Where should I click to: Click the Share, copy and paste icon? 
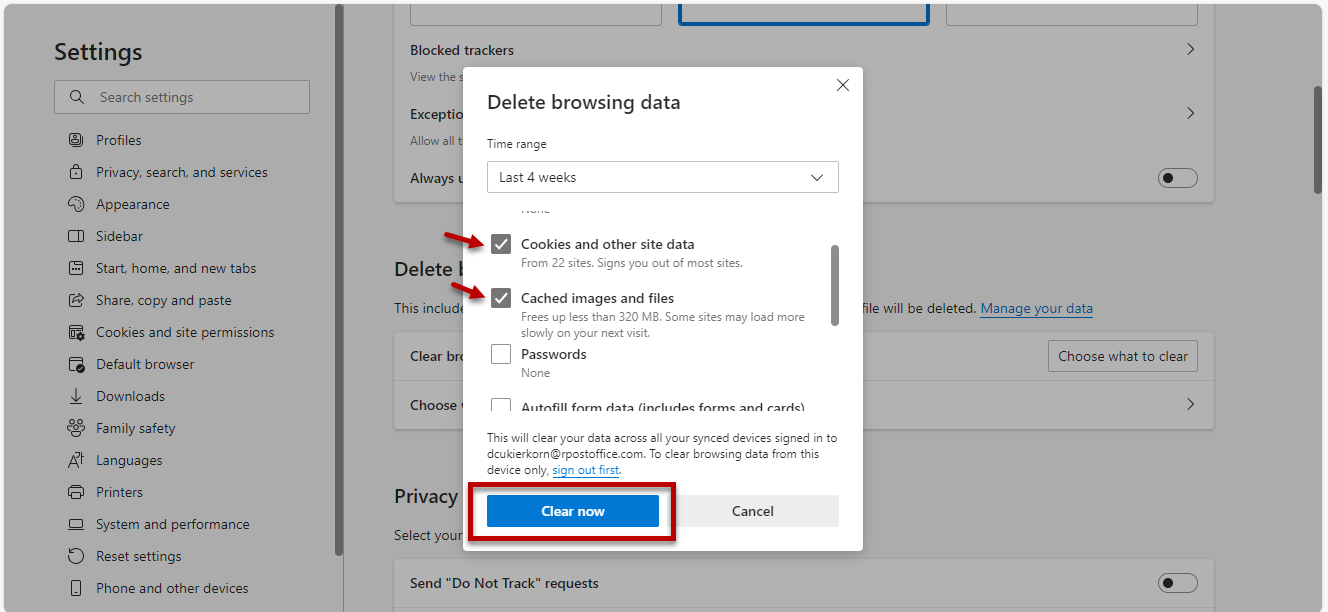pos(76,300)
